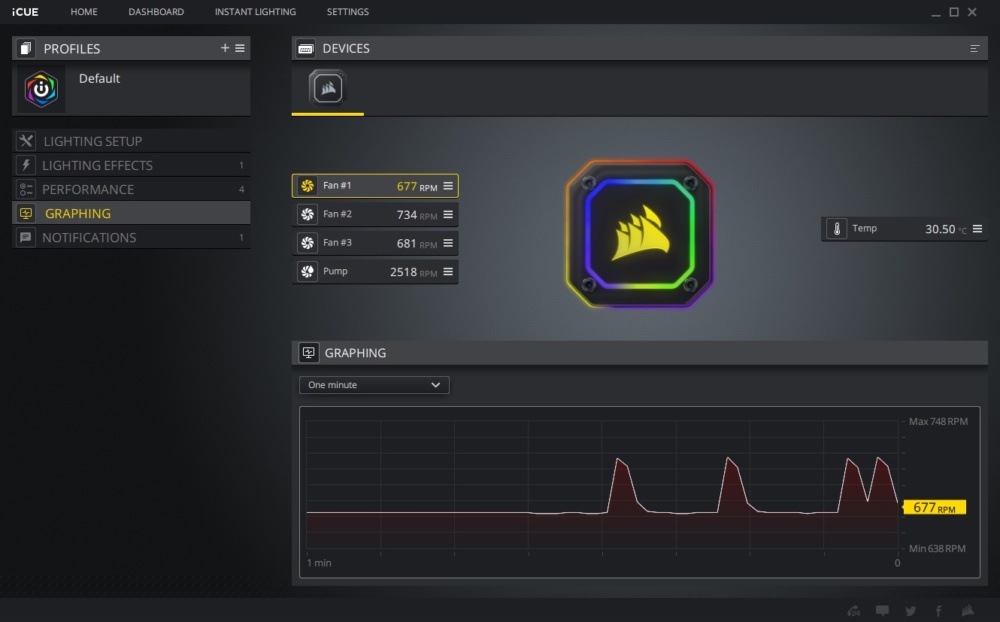
Task: Click the Min 638 RPM label
Action: click(x=937, y=548)
